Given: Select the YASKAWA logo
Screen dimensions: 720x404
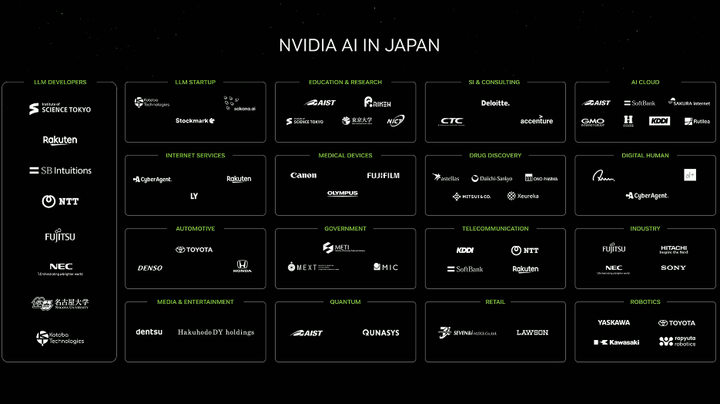Looking at the screenshot, I should pyautogui.click(x=614, y=323).
